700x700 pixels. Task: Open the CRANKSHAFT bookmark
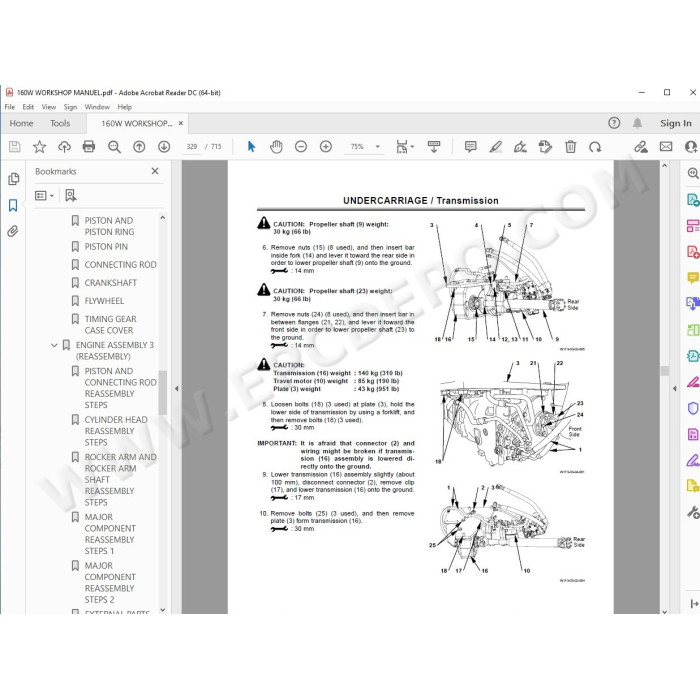110,283
